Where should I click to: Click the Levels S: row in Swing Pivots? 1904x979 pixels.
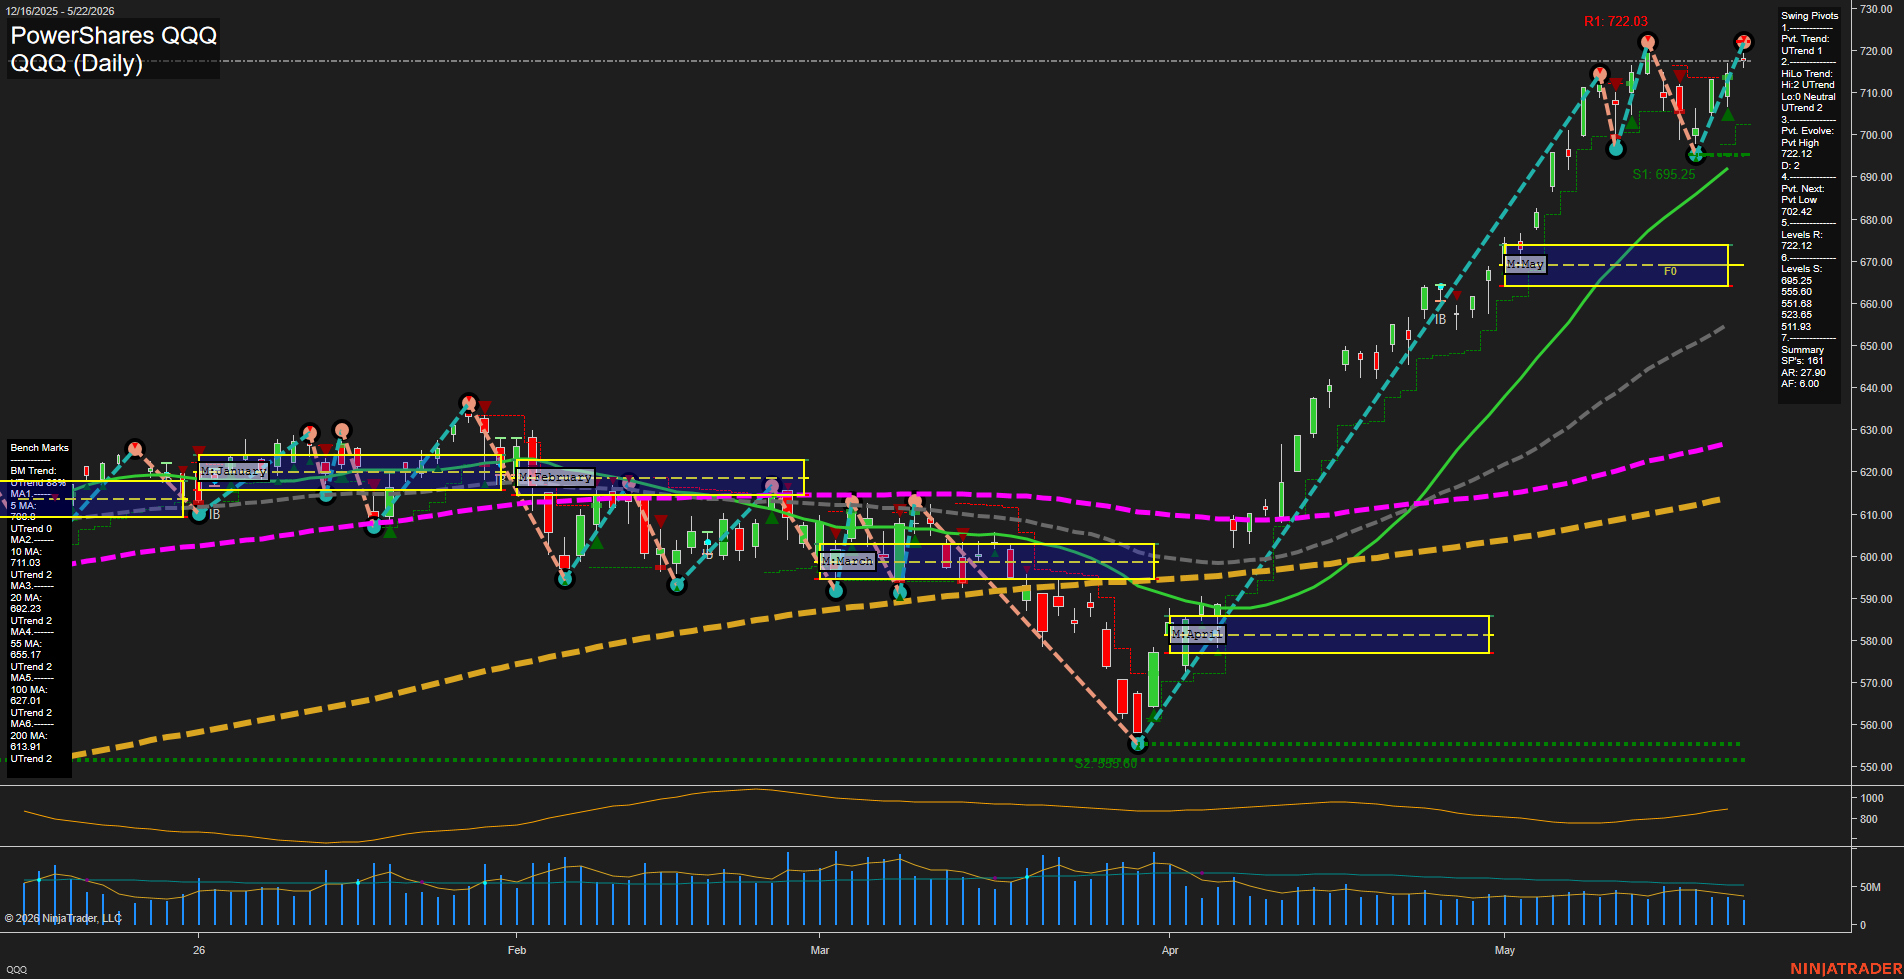click(x=1802, y=269)
